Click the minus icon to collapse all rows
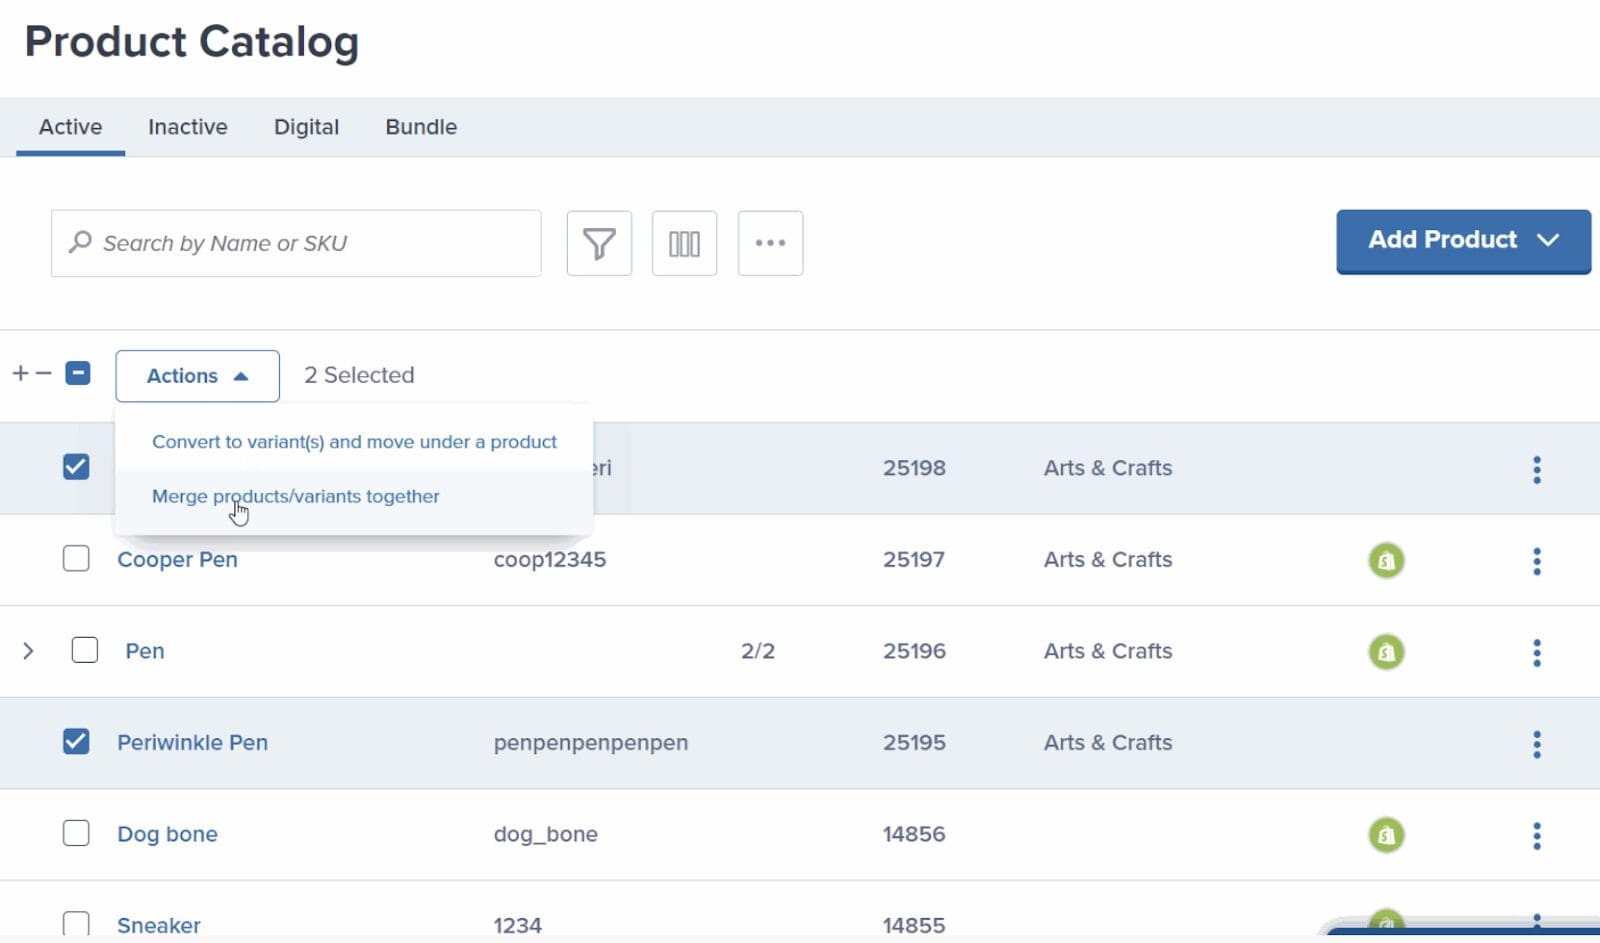1600x943 pixels. click(43, 374)
